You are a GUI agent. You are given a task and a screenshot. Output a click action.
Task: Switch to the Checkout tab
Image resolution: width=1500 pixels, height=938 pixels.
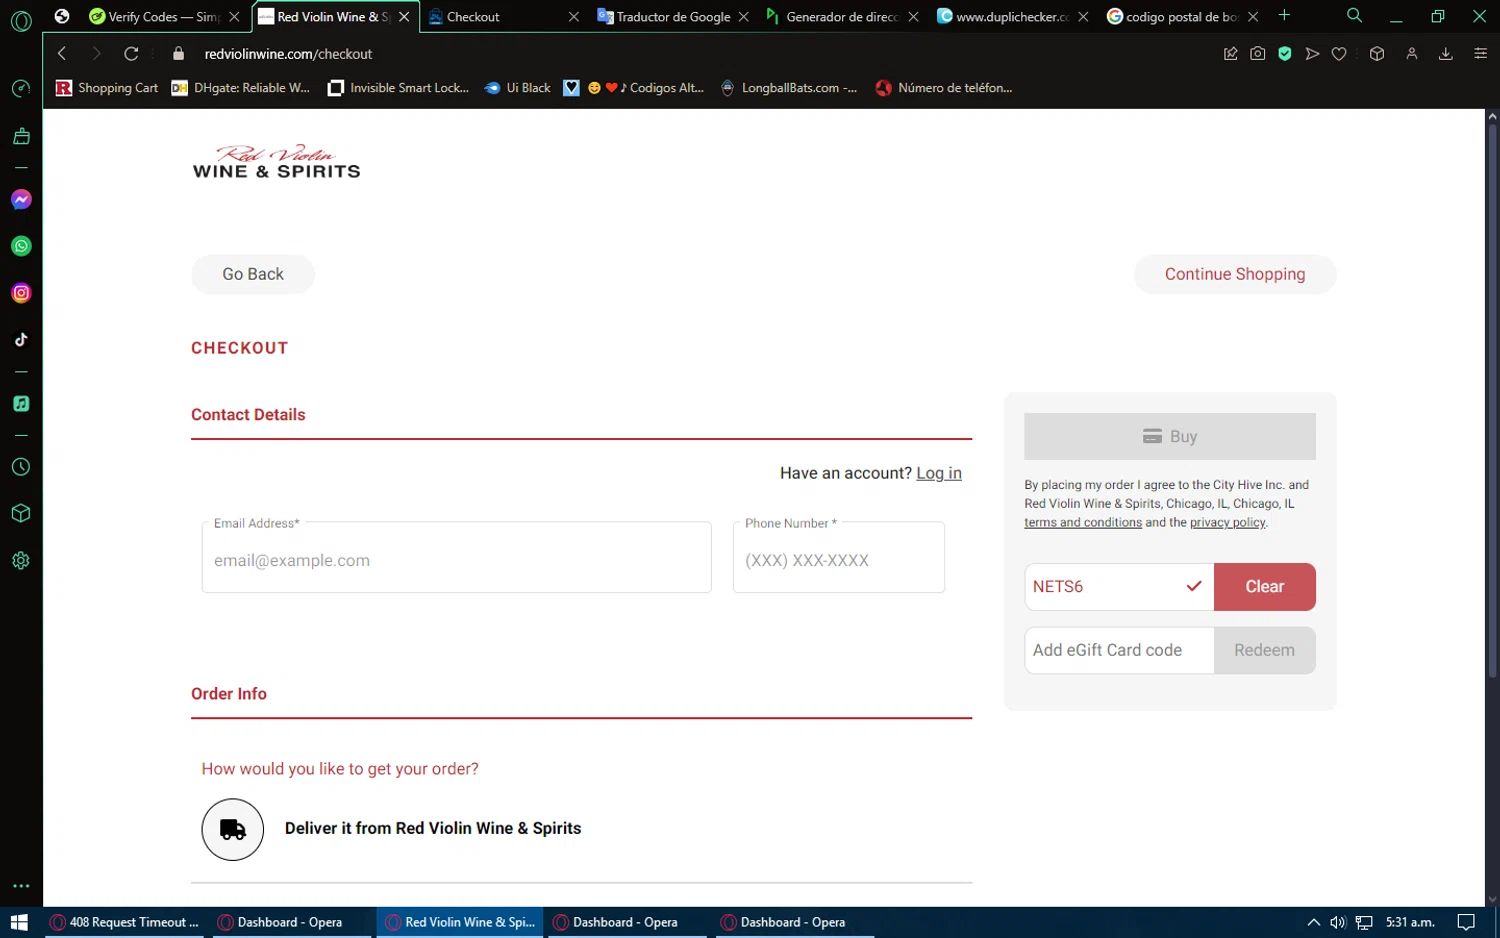(x=503, y=17)
